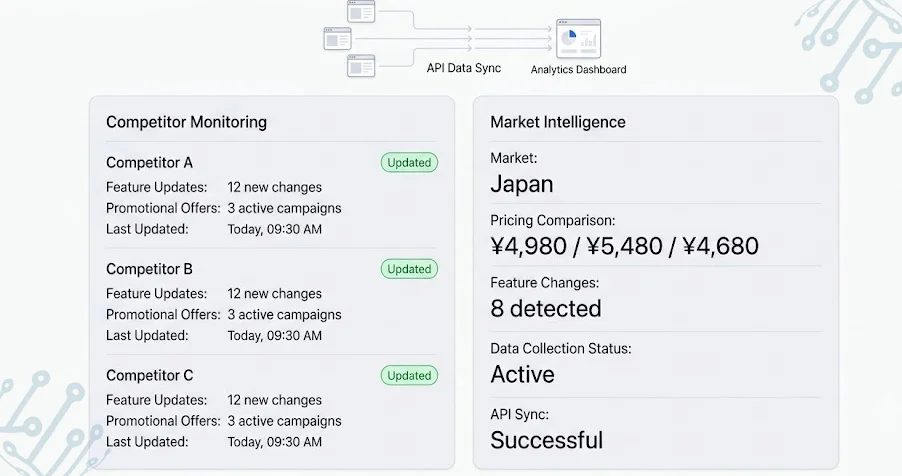Click Competitor A '12 new changes' value
Image resolution: width=902 pixels, height=476 pixels.
274,187
